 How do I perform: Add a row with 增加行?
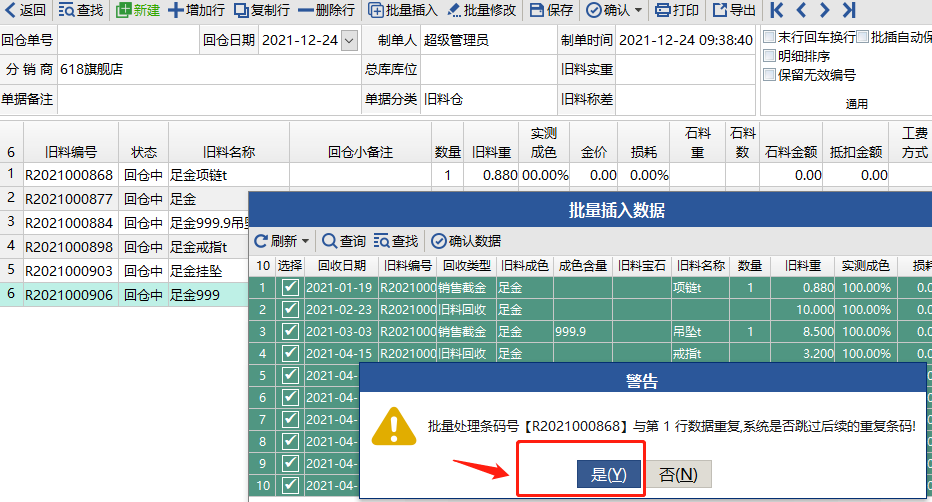pos(196,10)
